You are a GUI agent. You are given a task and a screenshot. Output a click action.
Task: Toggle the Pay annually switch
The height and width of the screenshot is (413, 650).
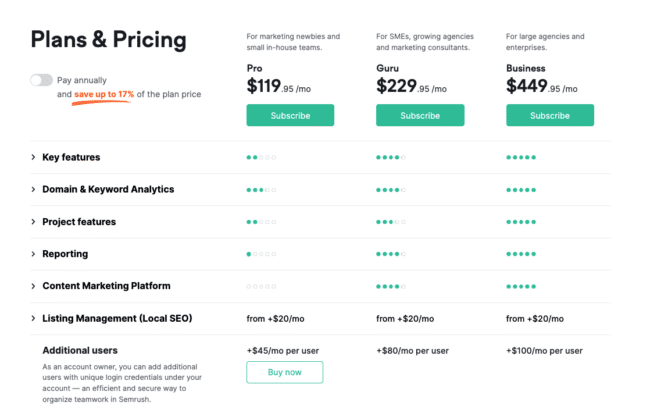point(41,80)
